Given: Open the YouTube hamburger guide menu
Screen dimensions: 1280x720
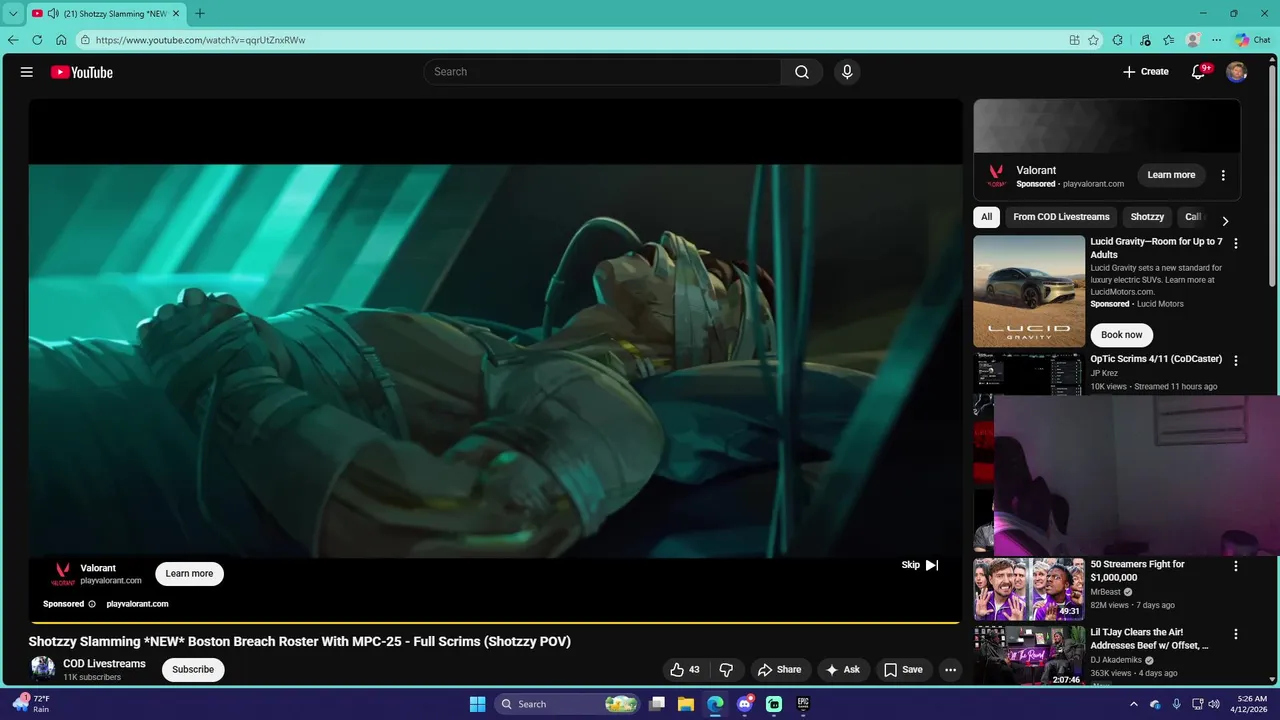Looking at the screenshot, I should pos(27,72).
